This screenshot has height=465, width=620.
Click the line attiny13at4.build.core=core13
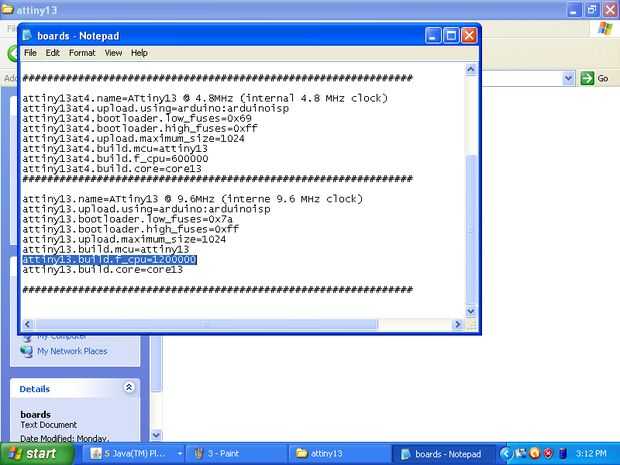tap(112, 168)
